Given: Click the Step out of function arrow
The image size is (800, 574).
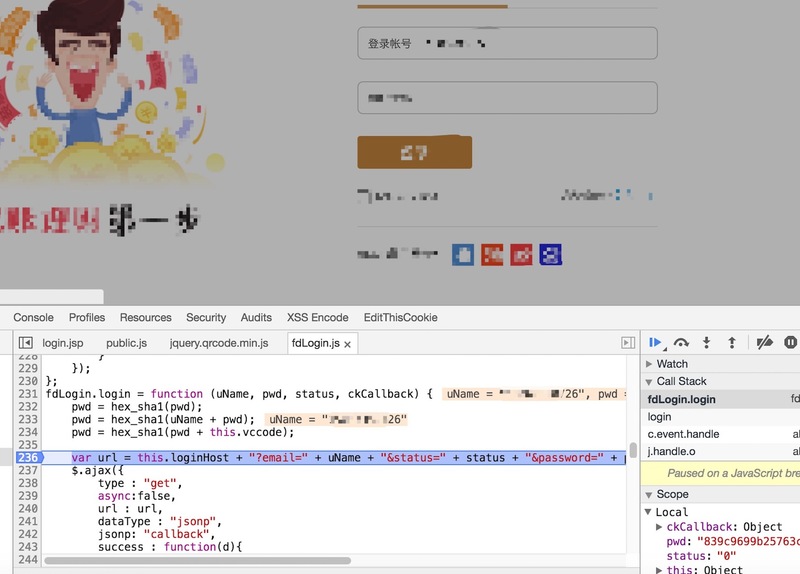Looking at the screenshot, I should tap(731, 342).
